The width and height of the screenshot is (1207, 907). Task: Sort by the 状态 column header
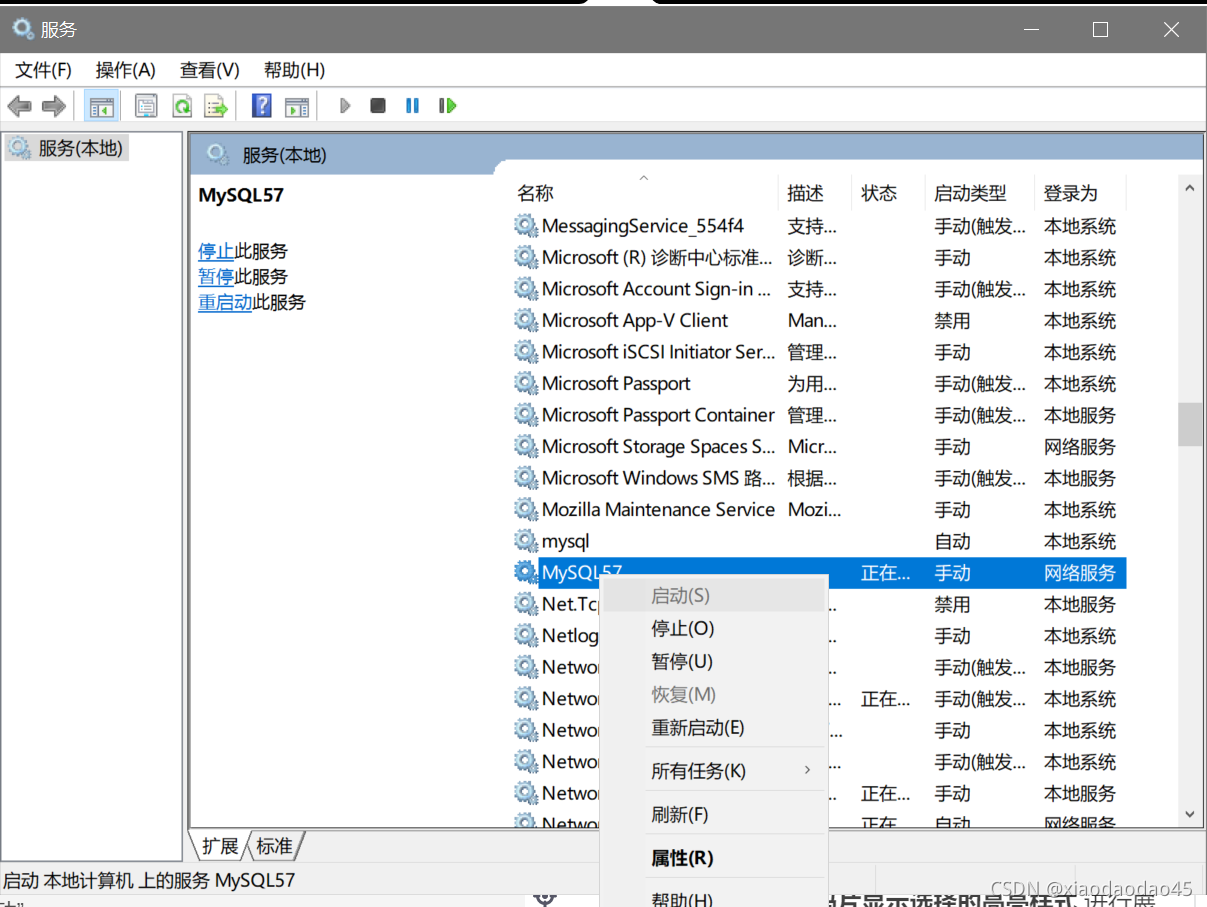pos(888,193)
